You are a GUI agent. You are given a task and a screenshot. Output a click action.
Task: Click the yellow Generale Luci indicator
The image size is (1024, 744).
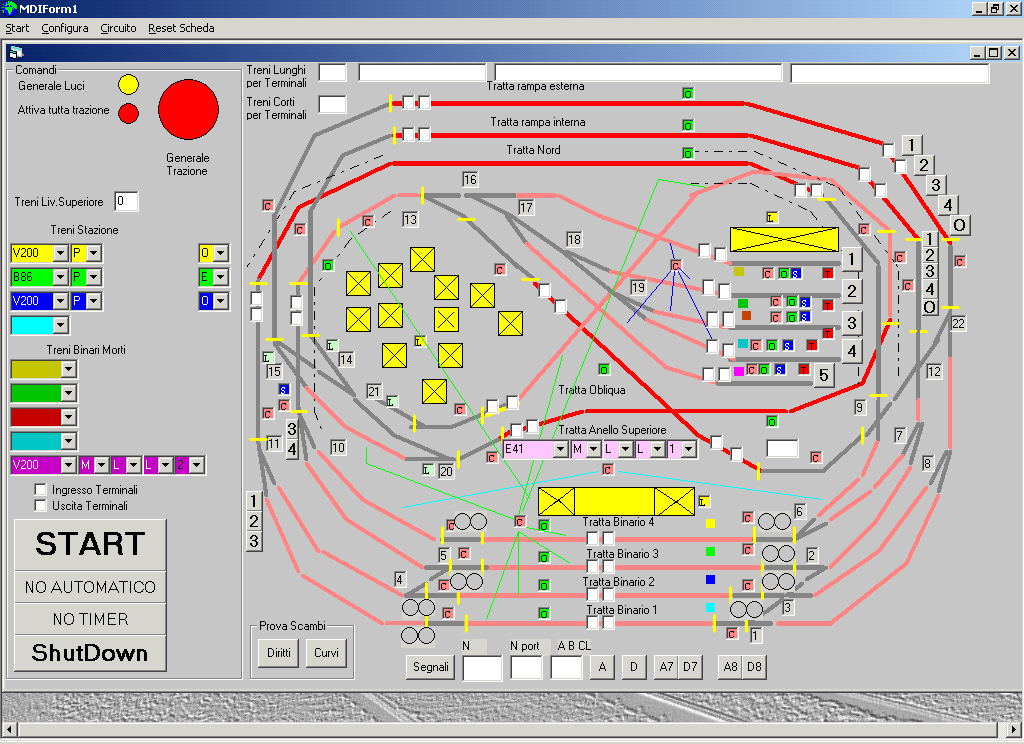128,85
